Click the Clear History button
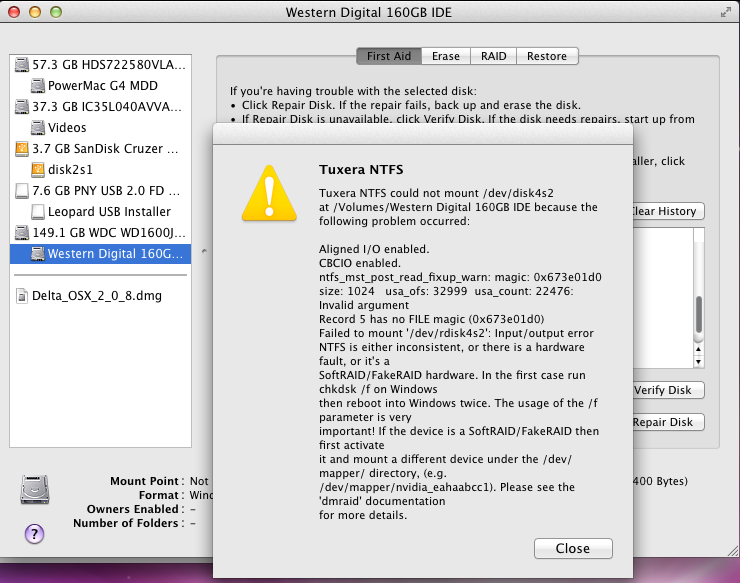 tap(668, 211)
